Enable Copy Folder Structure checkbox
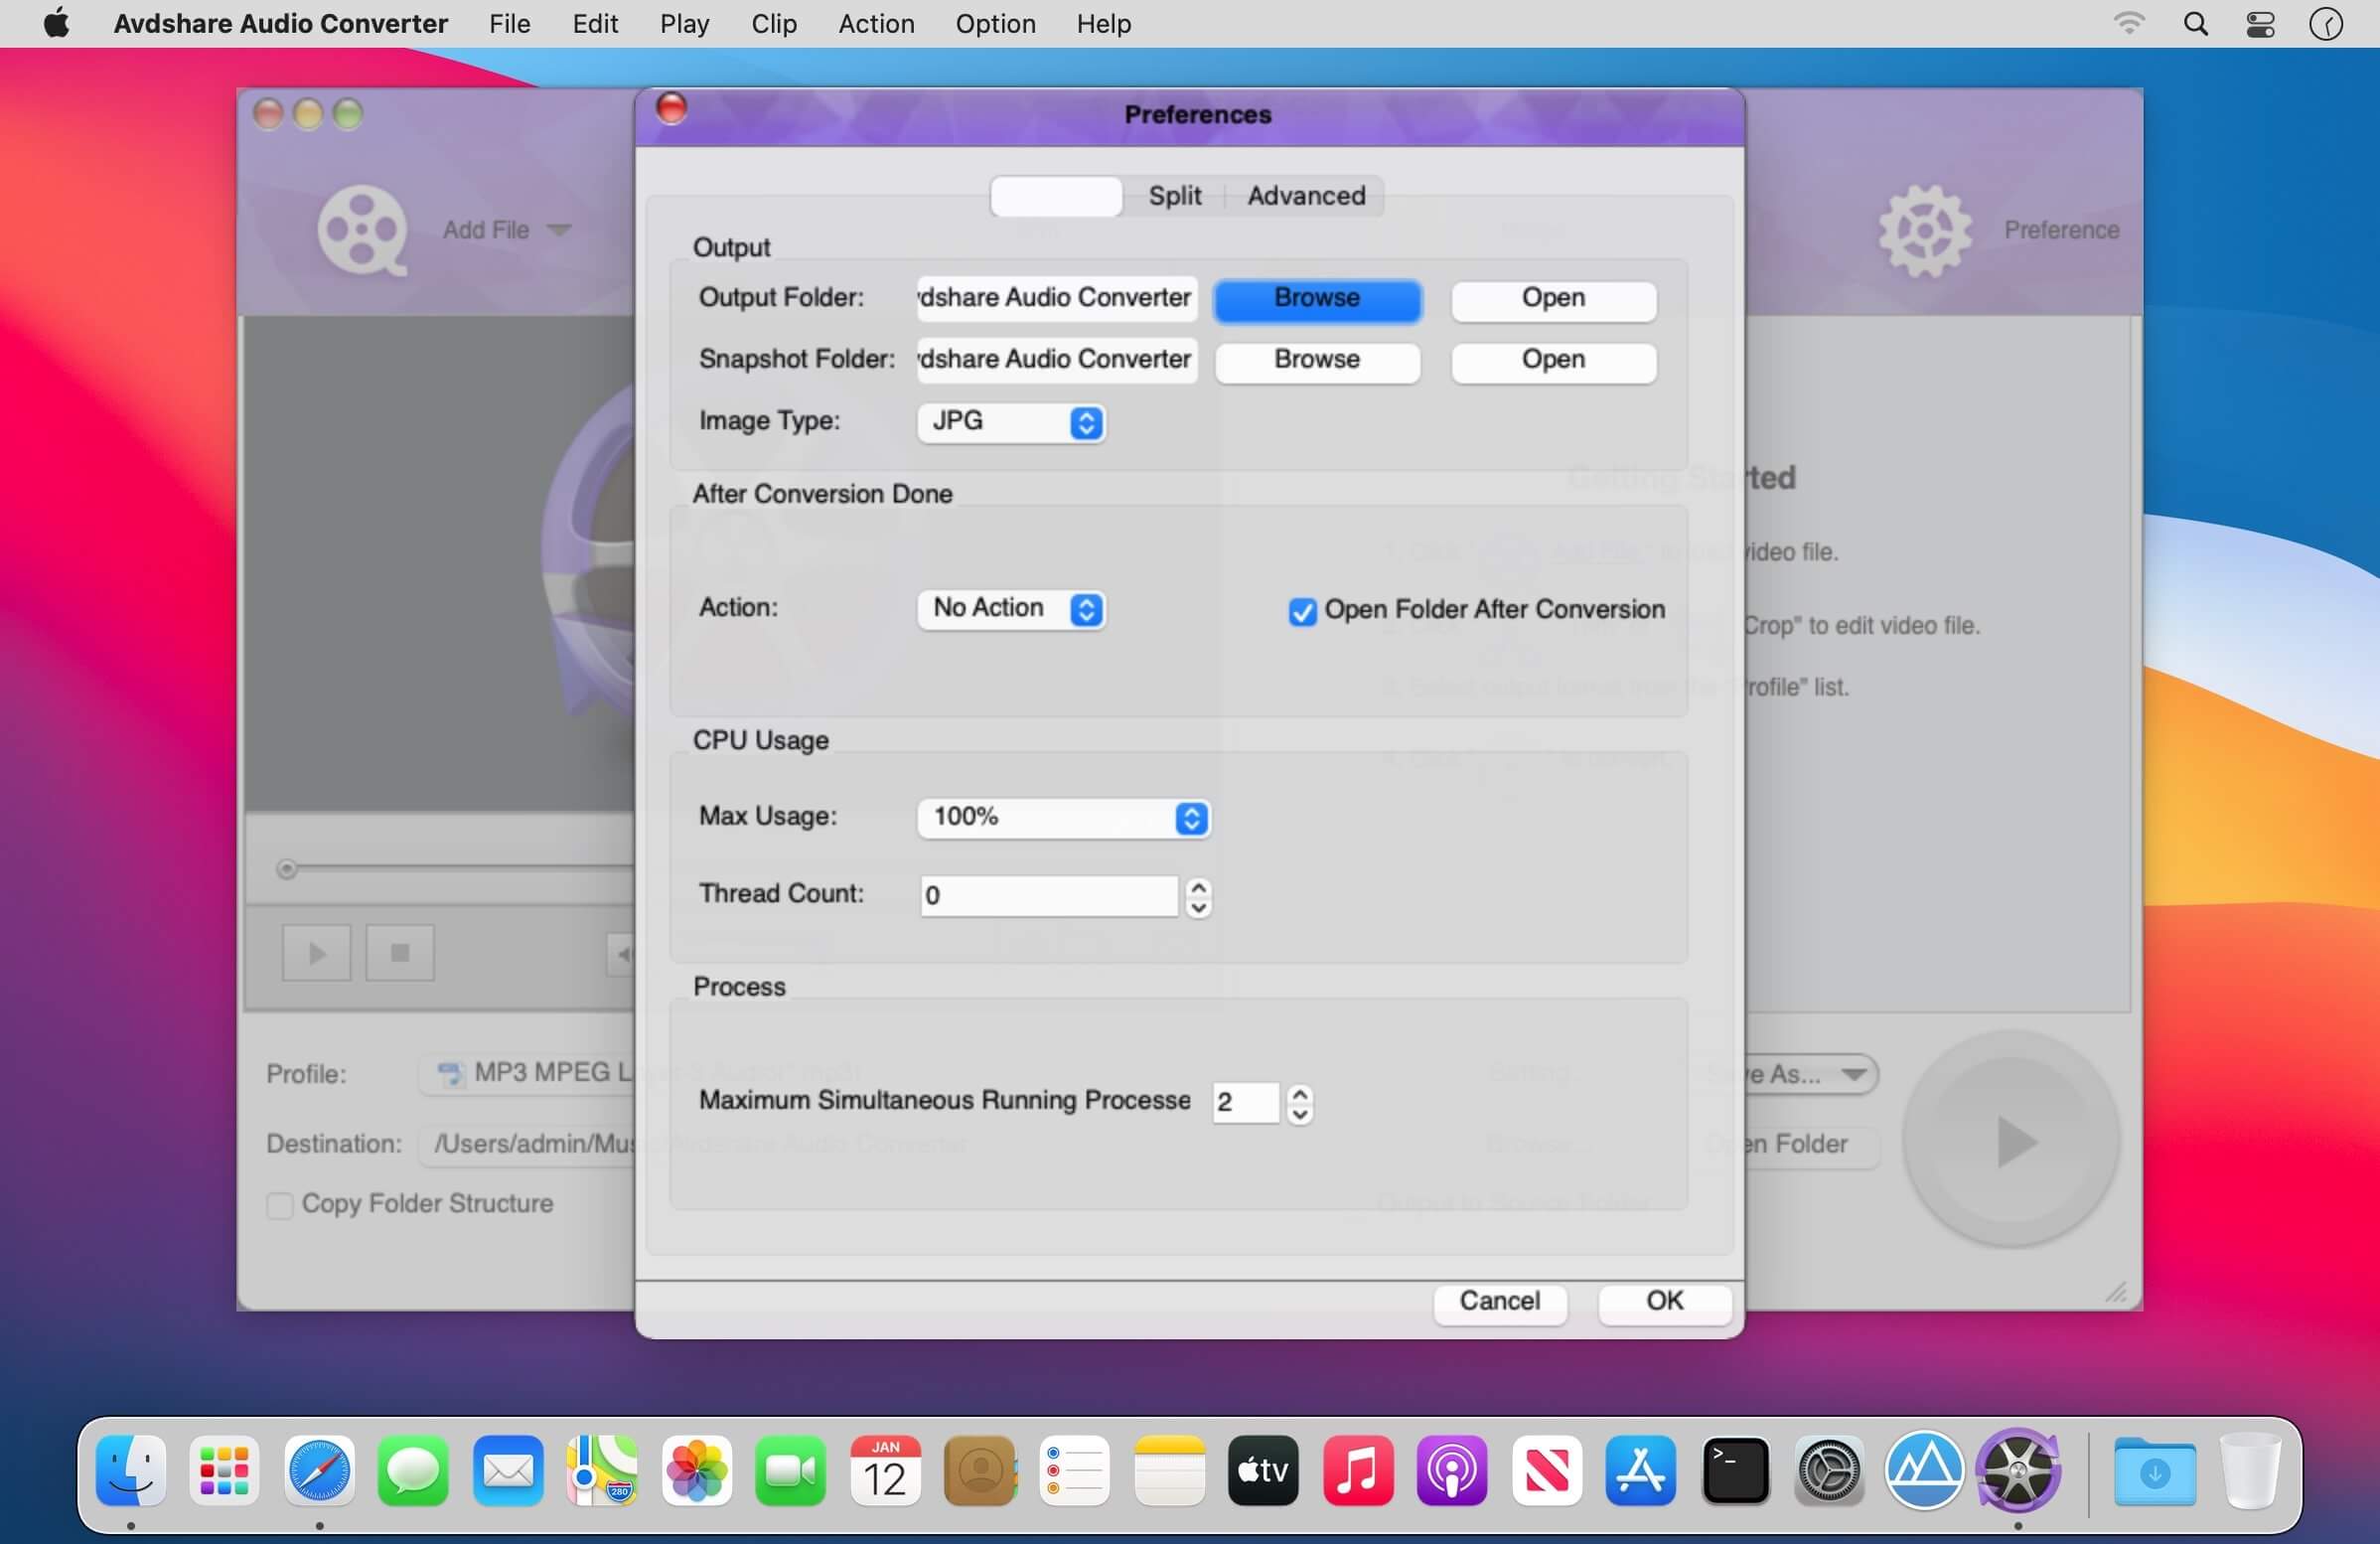The height and width of the screenshot is (1544, 2380). [x=280, y=1205]
